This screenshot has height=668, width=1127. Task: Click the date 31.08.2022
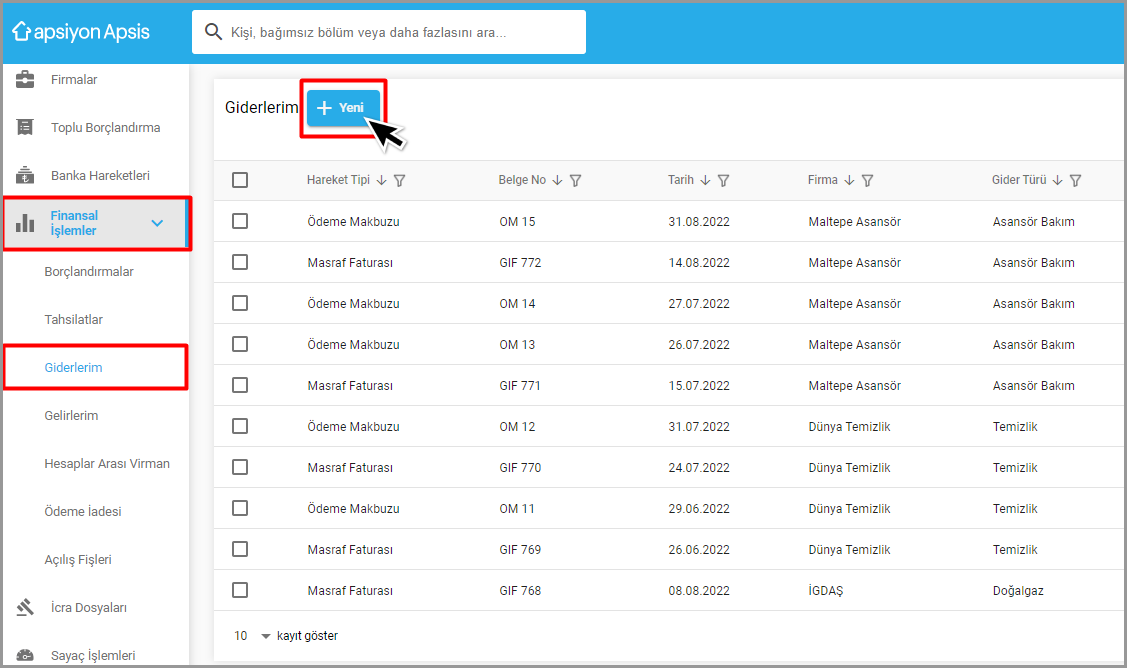tap(699, 221)
